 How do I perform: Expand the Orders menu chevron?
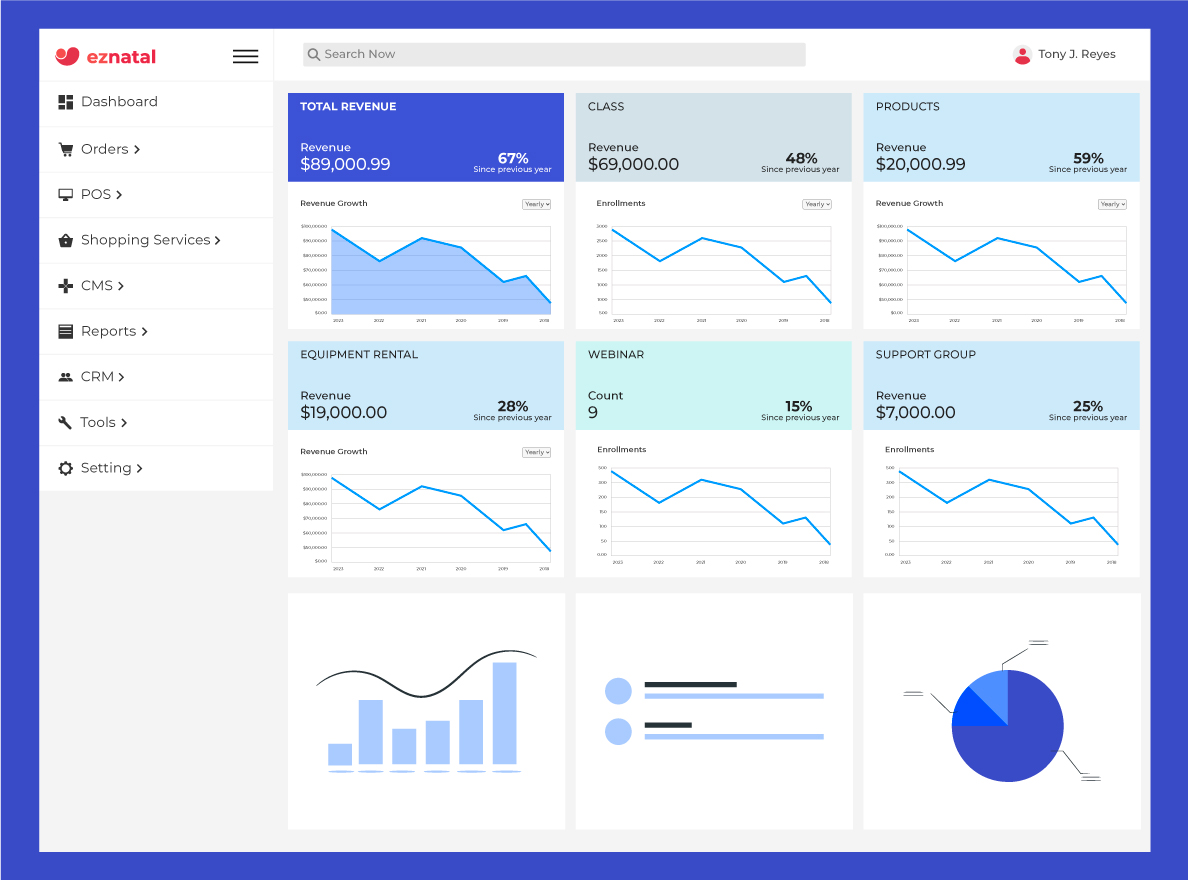[x=137, y=150]
